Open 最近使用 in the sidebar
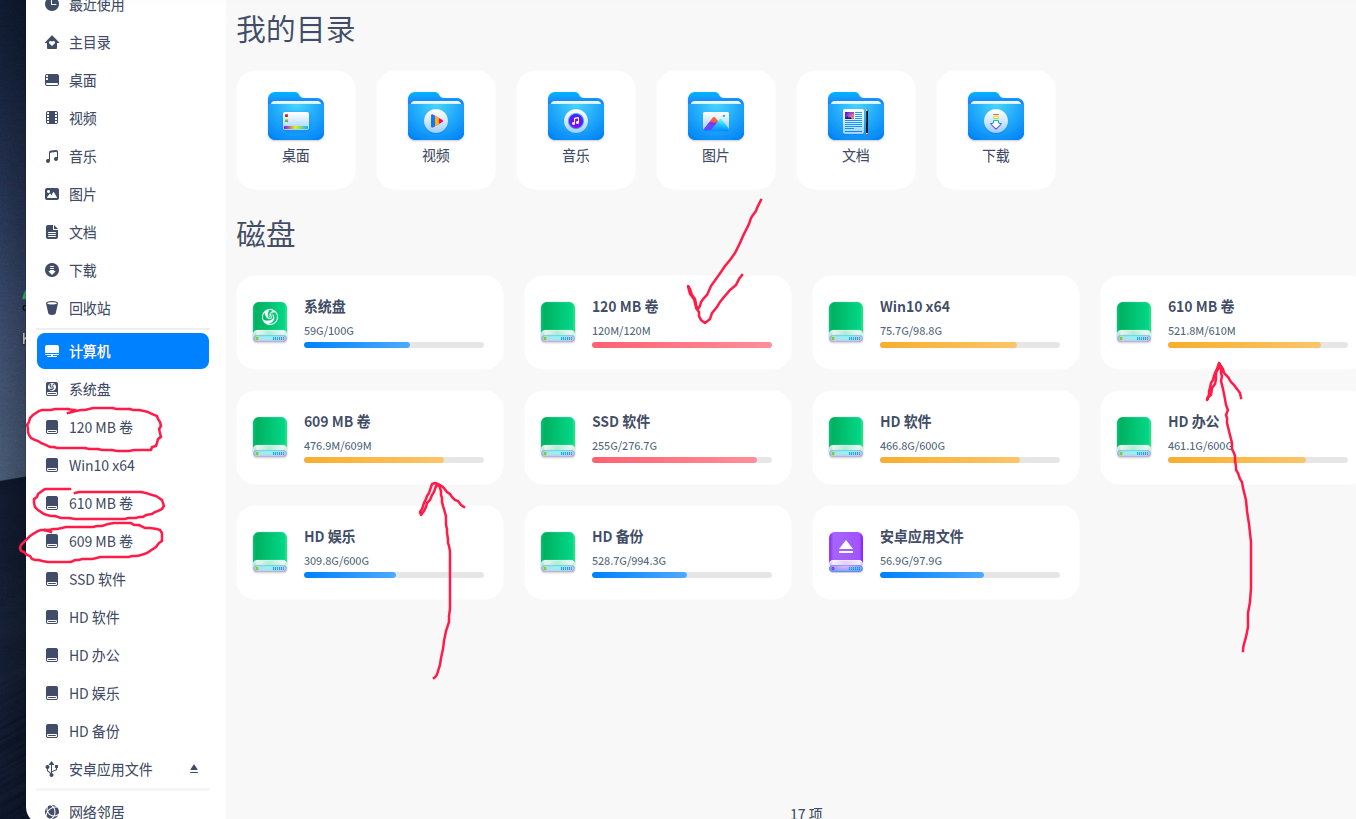This screenshot has width=1356, height=819. pyautogui.click(x=123, y=6)
